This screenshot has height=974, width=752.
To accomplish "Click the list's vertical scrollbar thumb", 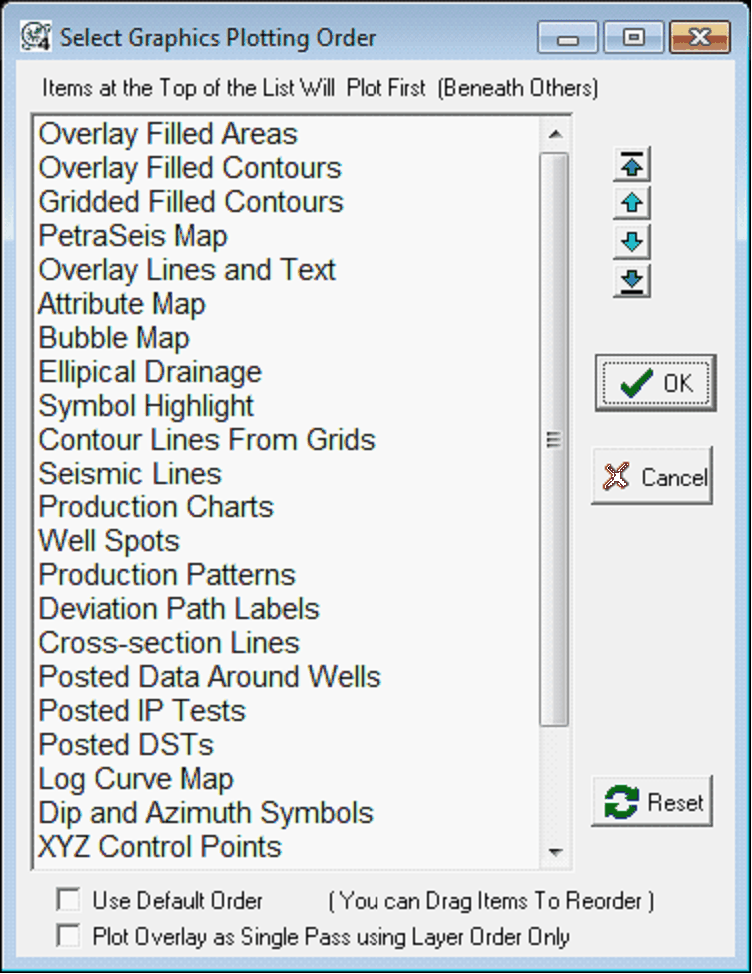I will point(554,438).
